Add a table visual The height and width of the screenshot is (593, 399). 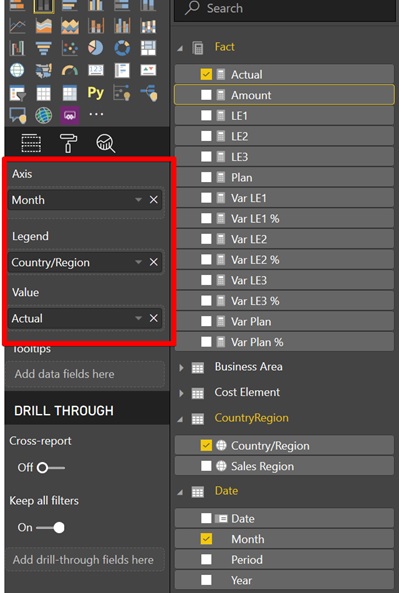tap(43, 93)
